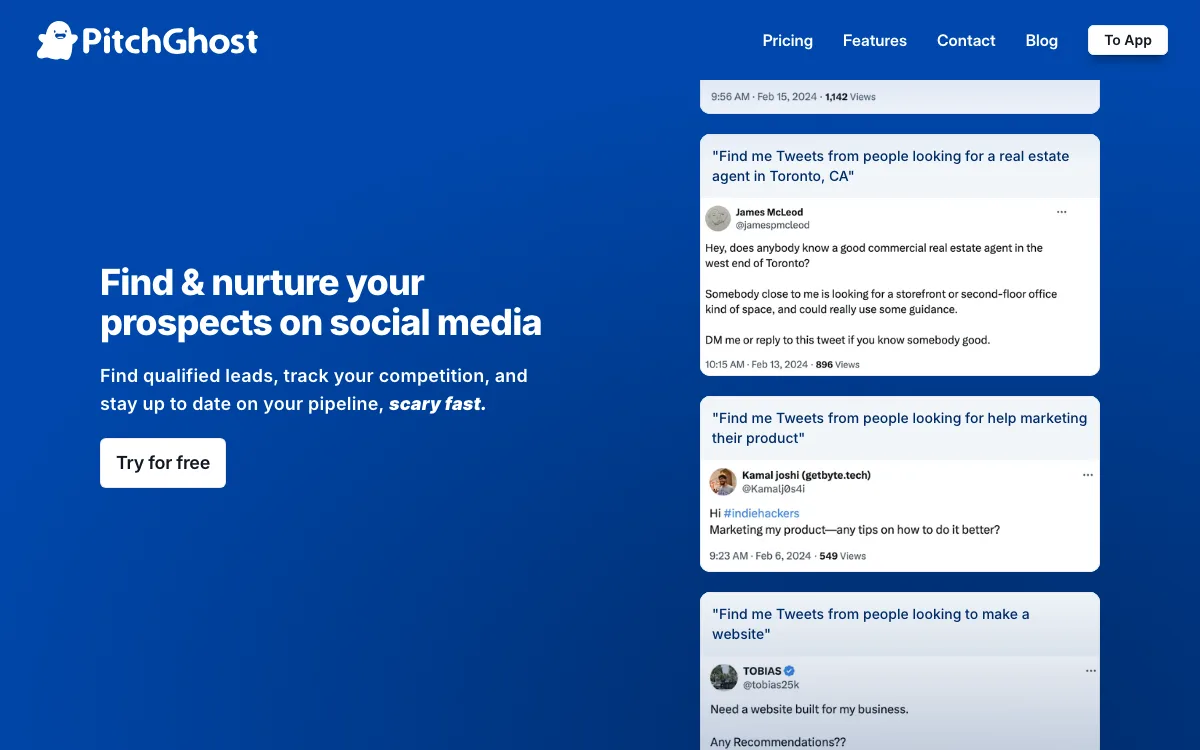Click 'Any Recommendations??' tweet text
The height and width of the screenshot is (750, 1200).
[779, 742]
